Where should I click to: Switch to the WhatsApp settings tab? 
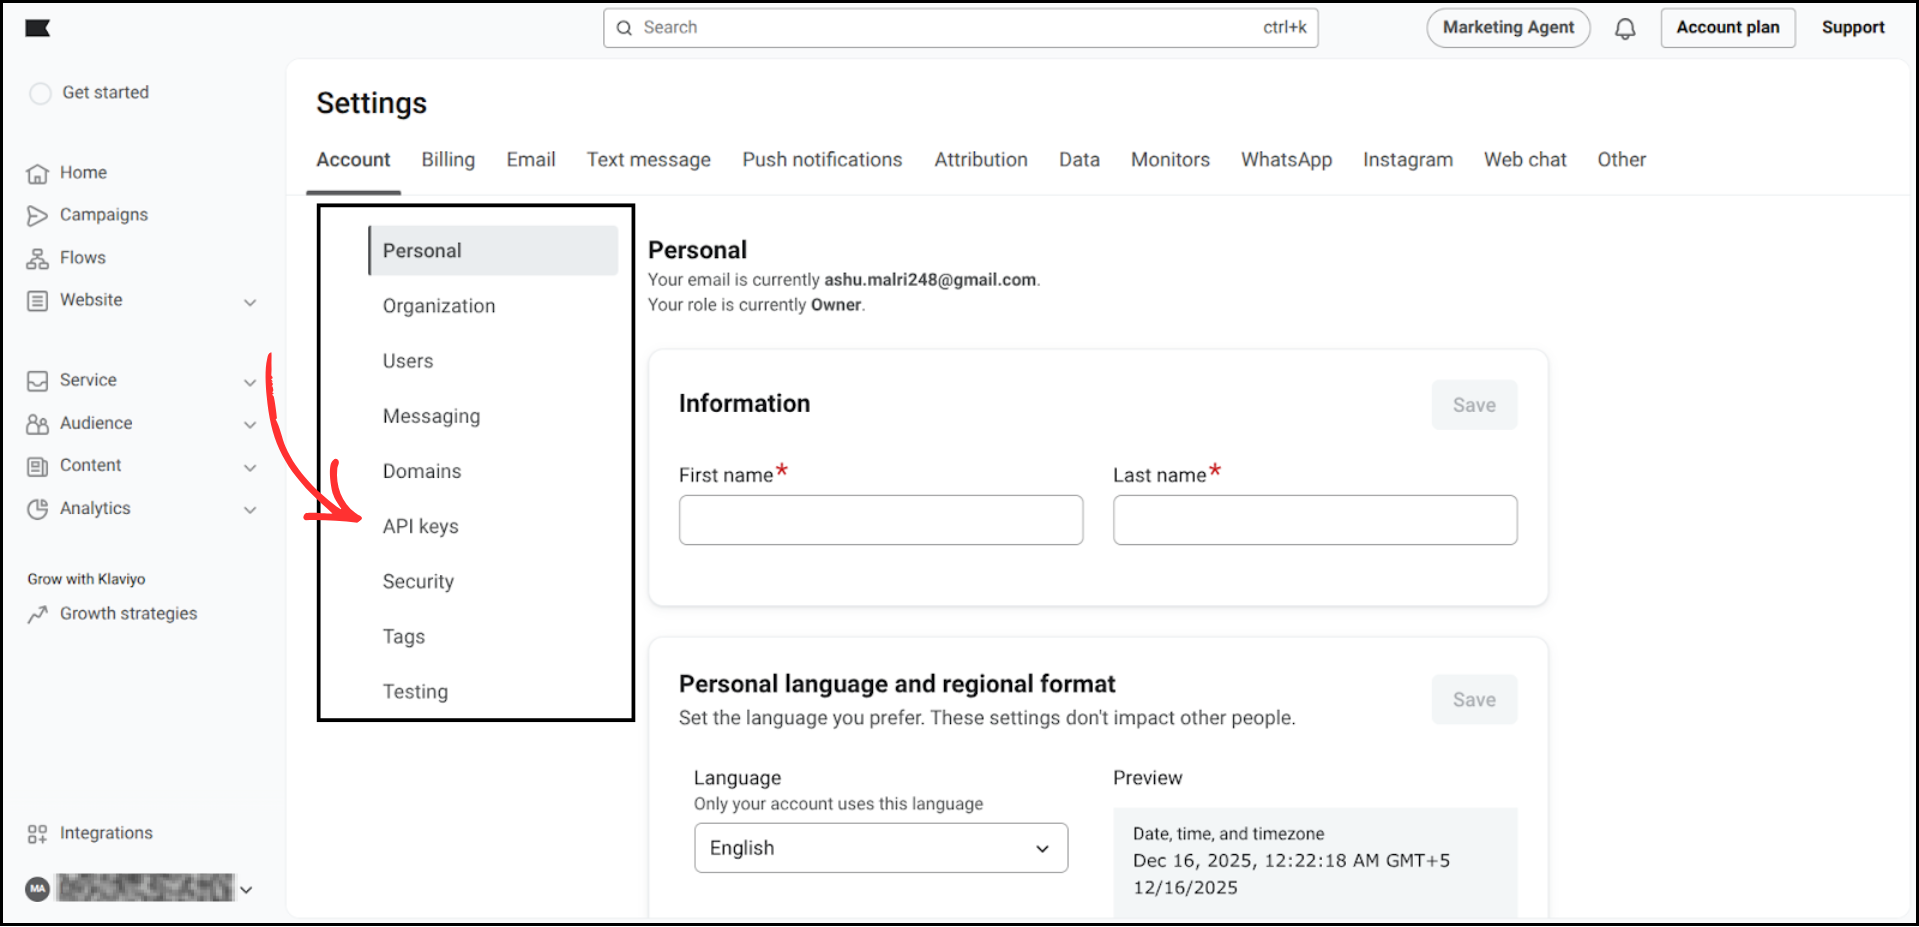pyautogui.click(x=1286, y=159)
